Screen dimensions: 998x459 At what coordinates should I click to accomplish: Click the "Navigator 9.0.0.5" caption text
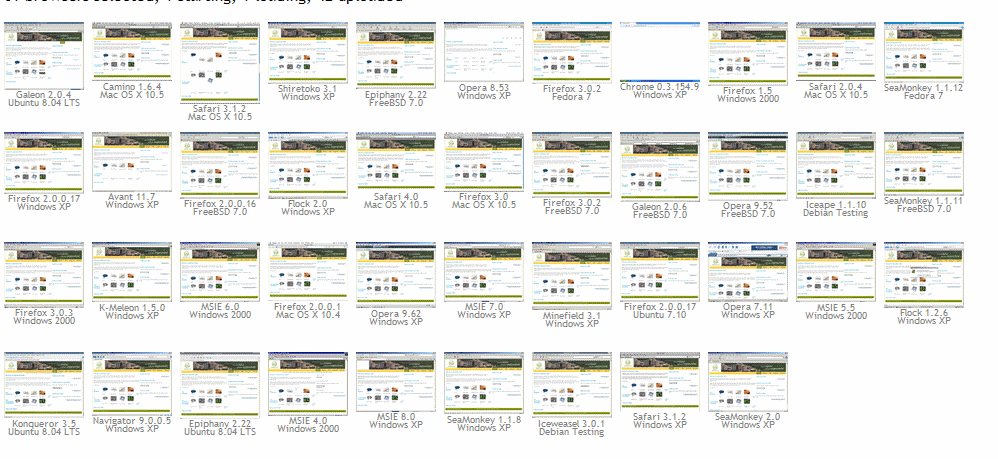pyautogui.click(x=132, y=420)
